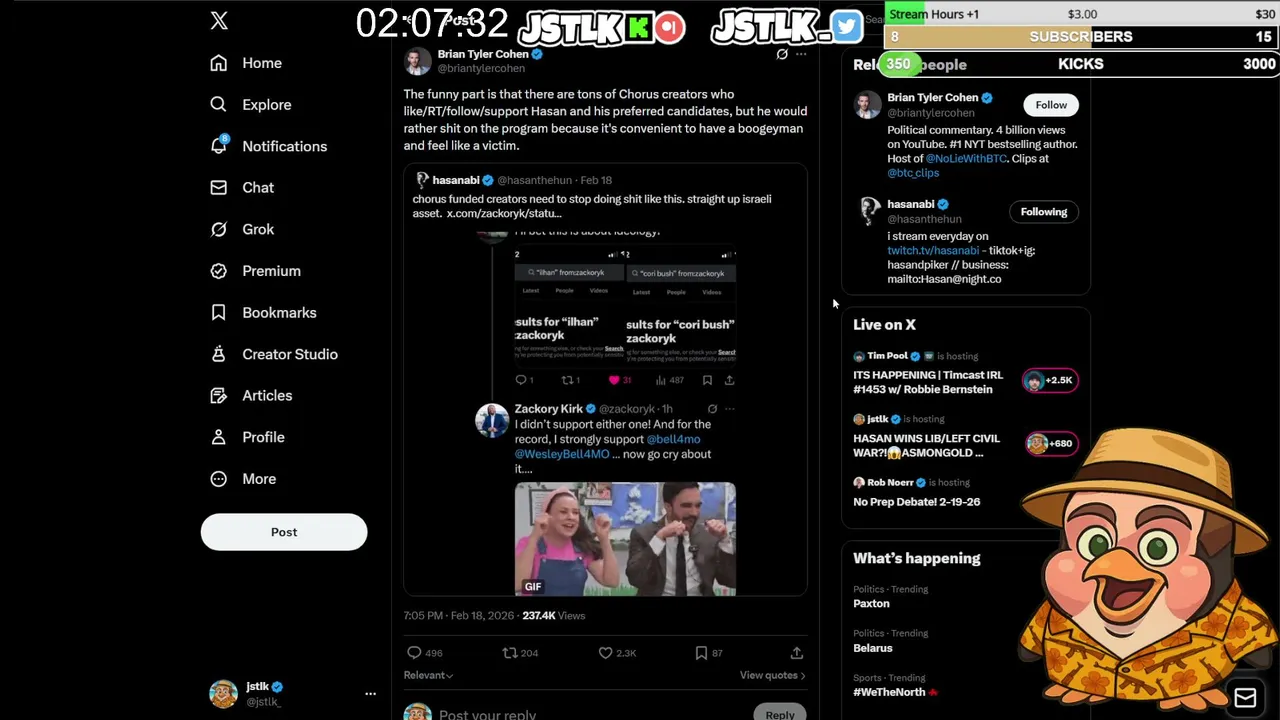
Task: Click the Bookmarks ribbon icon
Action: [219, 313]
